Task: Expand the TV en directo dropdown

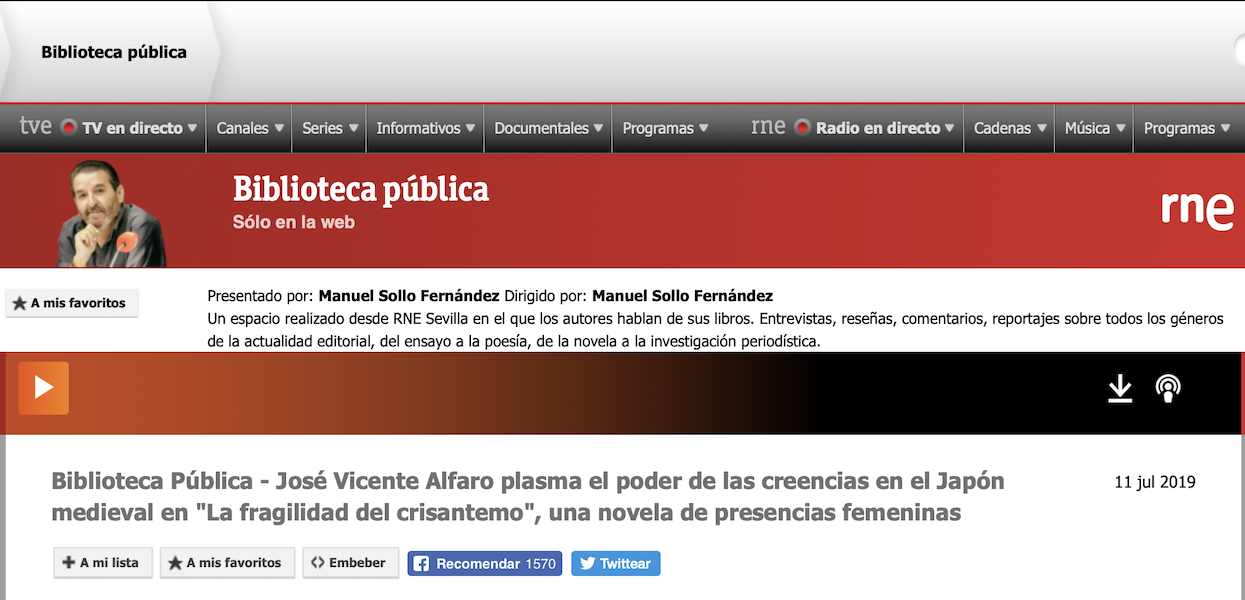Action: coord(138,128)
